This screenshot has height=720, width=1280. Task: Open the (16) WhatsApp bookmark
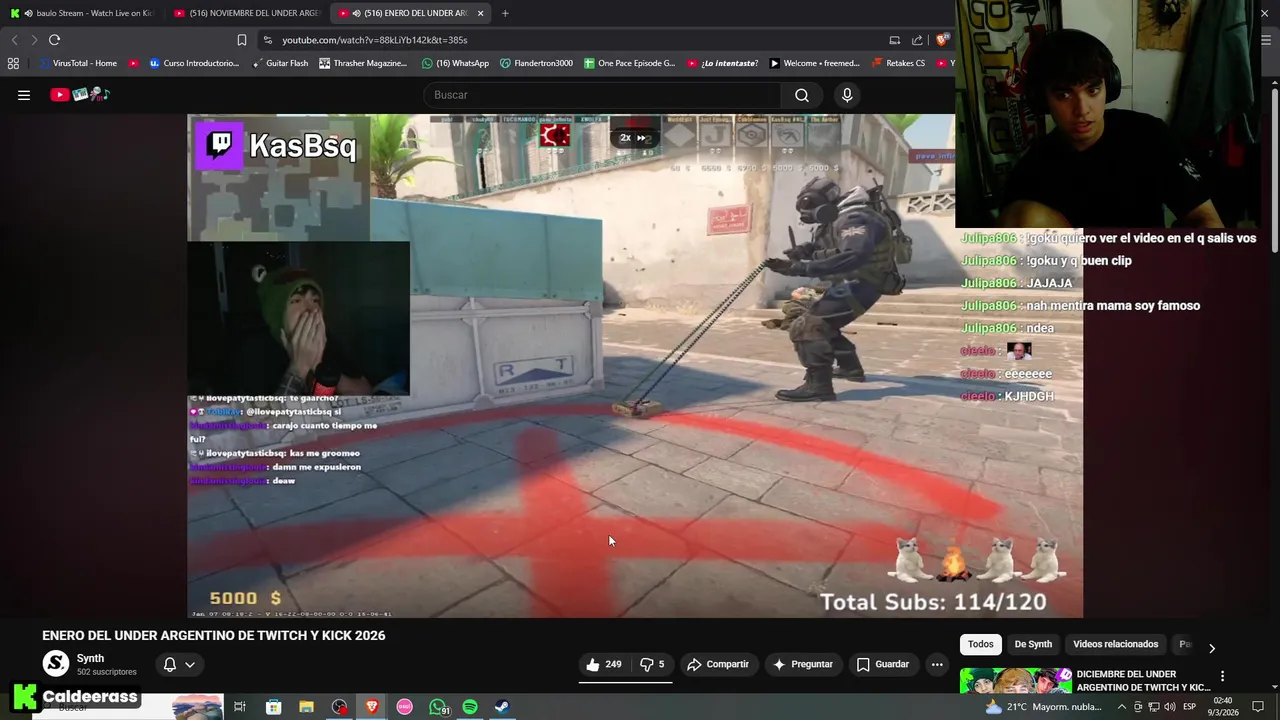pos(455,63)
